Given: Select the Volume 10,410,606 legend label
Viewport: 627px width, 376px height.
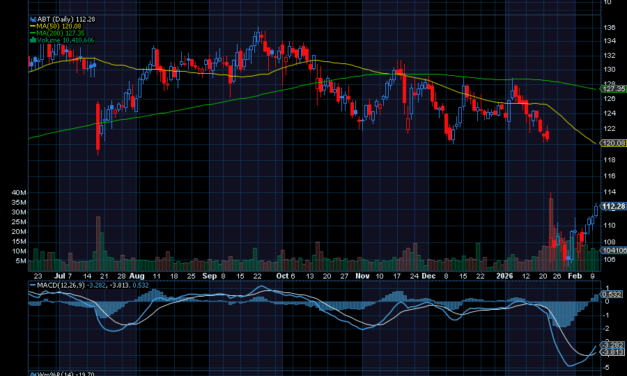Looking at the screenshot, I should (66, 40).
